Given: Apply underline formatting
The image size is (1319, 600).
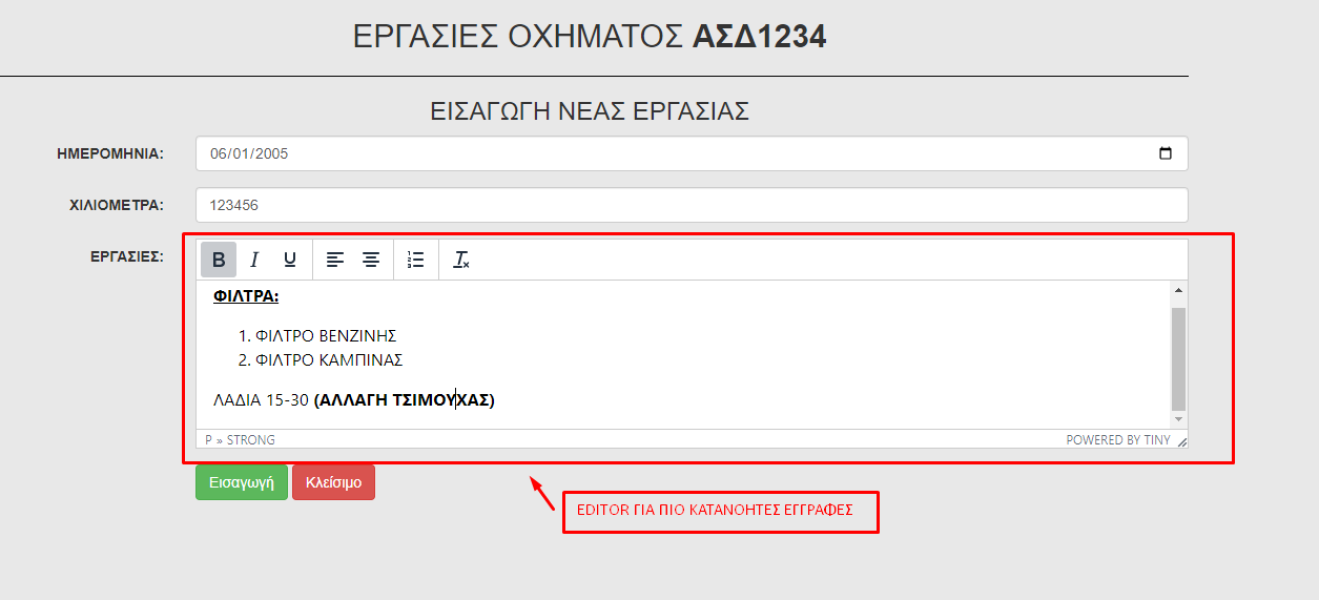Looking at the screenshot, I should click(290, 260).
